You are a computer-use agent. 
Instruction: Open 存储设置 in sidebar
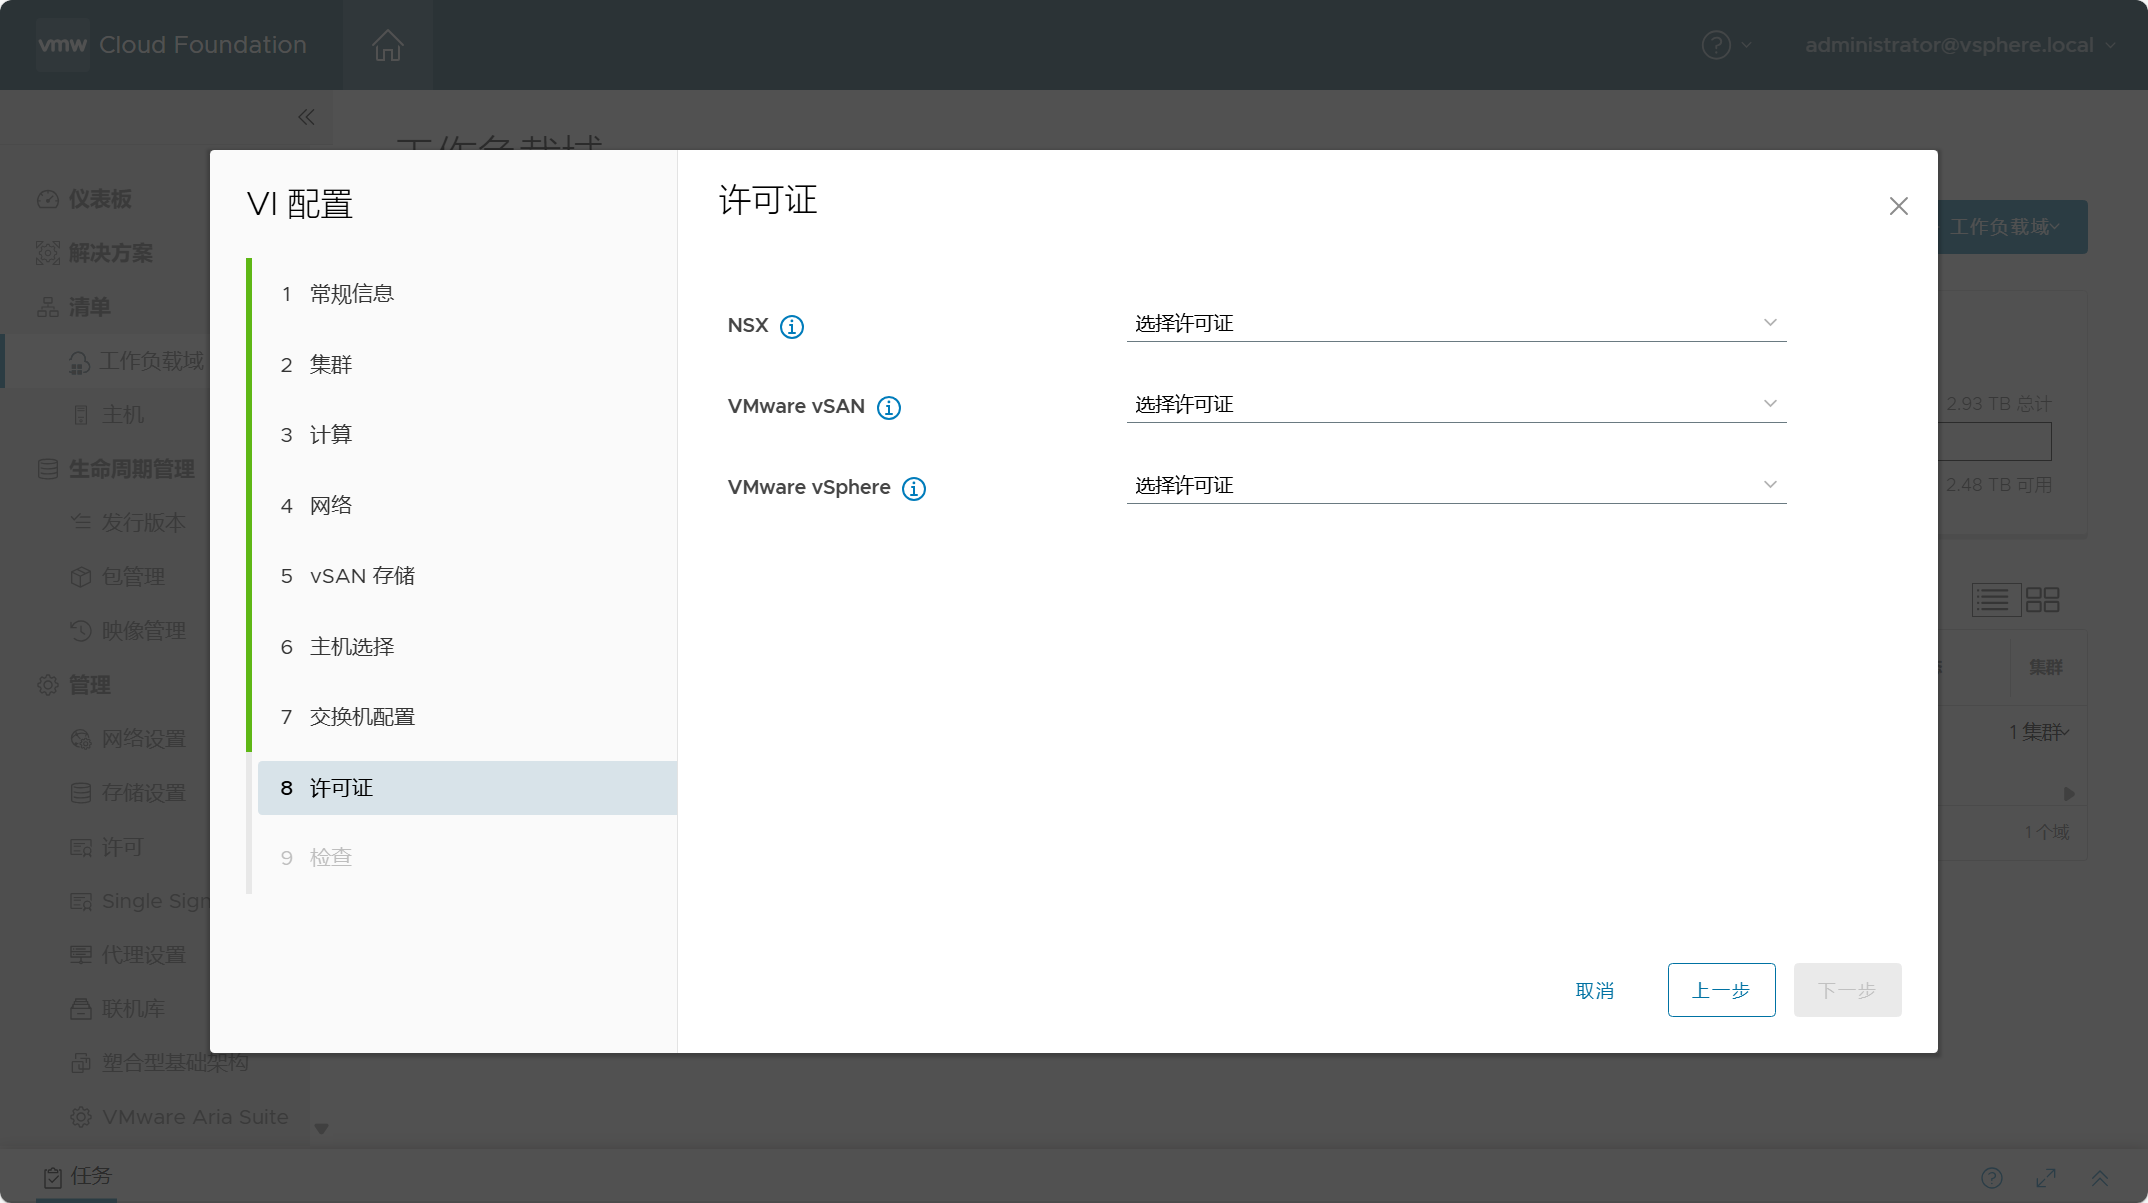[144, 793]
